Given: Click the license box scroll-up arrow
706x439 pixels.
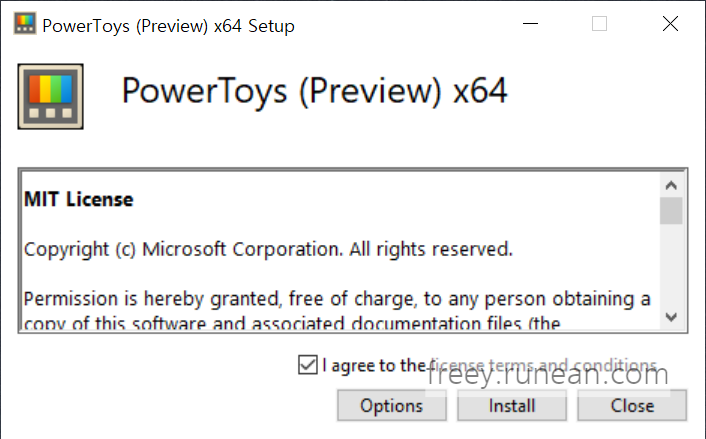Looking at the screenshot, I should tap(671, 186).
